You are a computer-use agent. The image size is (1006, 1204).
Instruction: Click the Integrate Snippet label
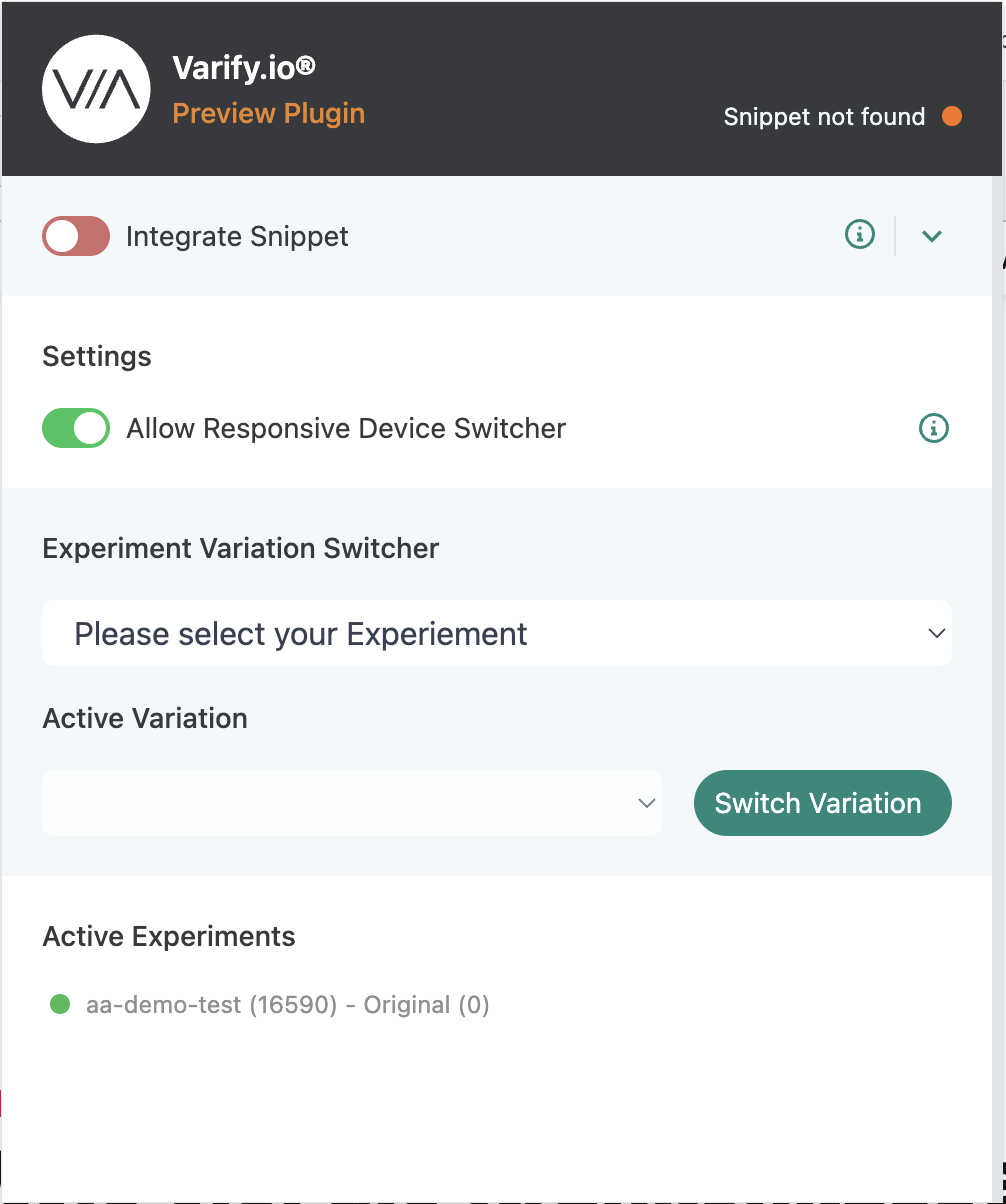[x=237, y=237]
